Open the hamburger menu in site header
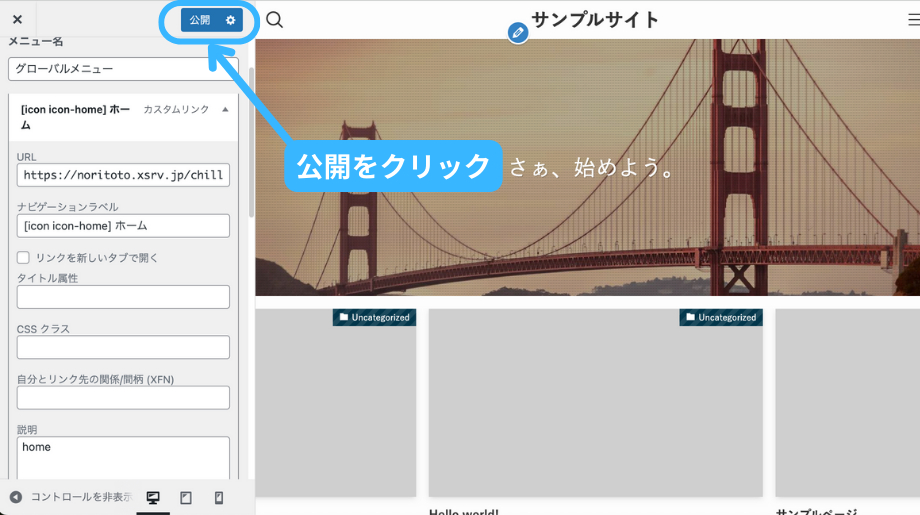The height and width of the screenshot is (515, 920). [912, 20]
